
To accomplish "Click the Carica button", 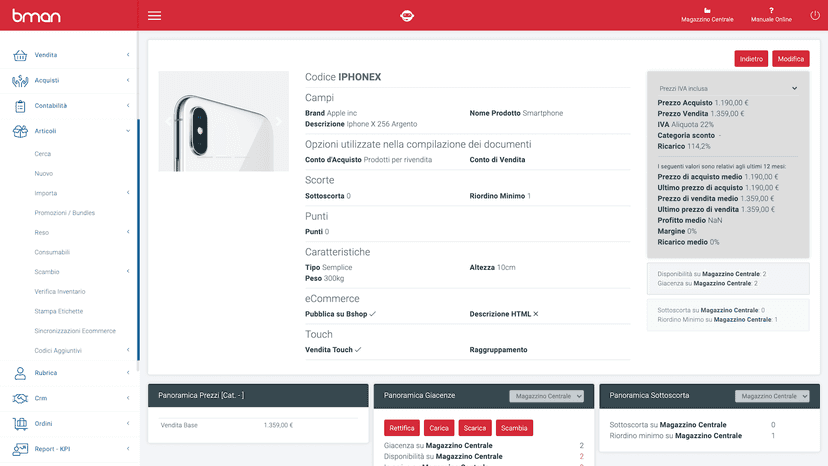I will coord(439,428).
